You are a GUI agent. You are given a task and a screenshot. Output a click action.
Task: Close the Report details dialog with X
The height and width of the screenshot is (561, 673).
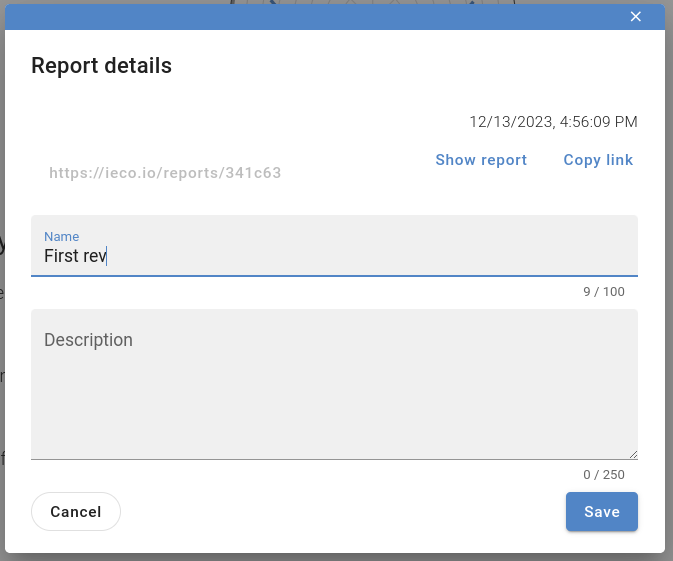coord(636,16)
